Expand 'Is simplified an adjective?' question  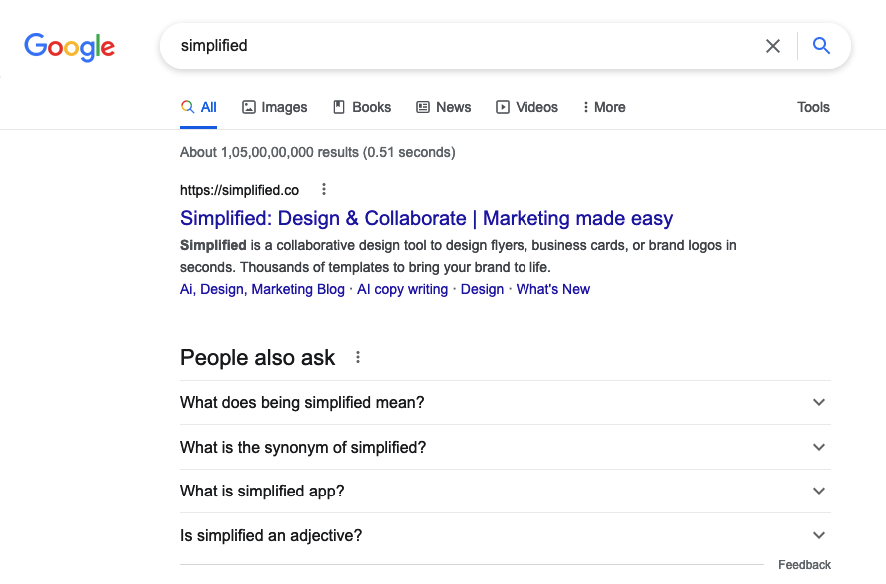[x=505, y=535]
